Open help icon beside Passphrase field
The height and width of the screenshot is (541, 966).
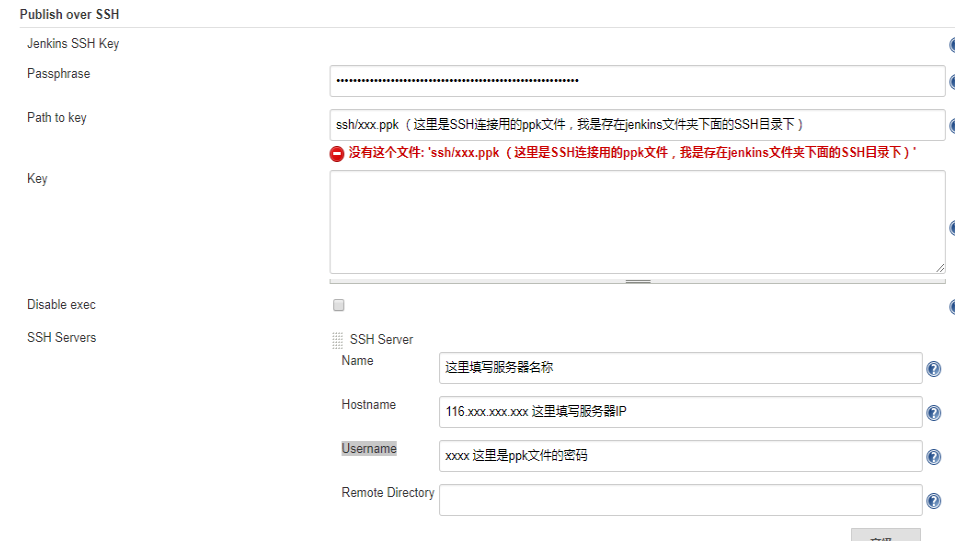pos(952,81)
